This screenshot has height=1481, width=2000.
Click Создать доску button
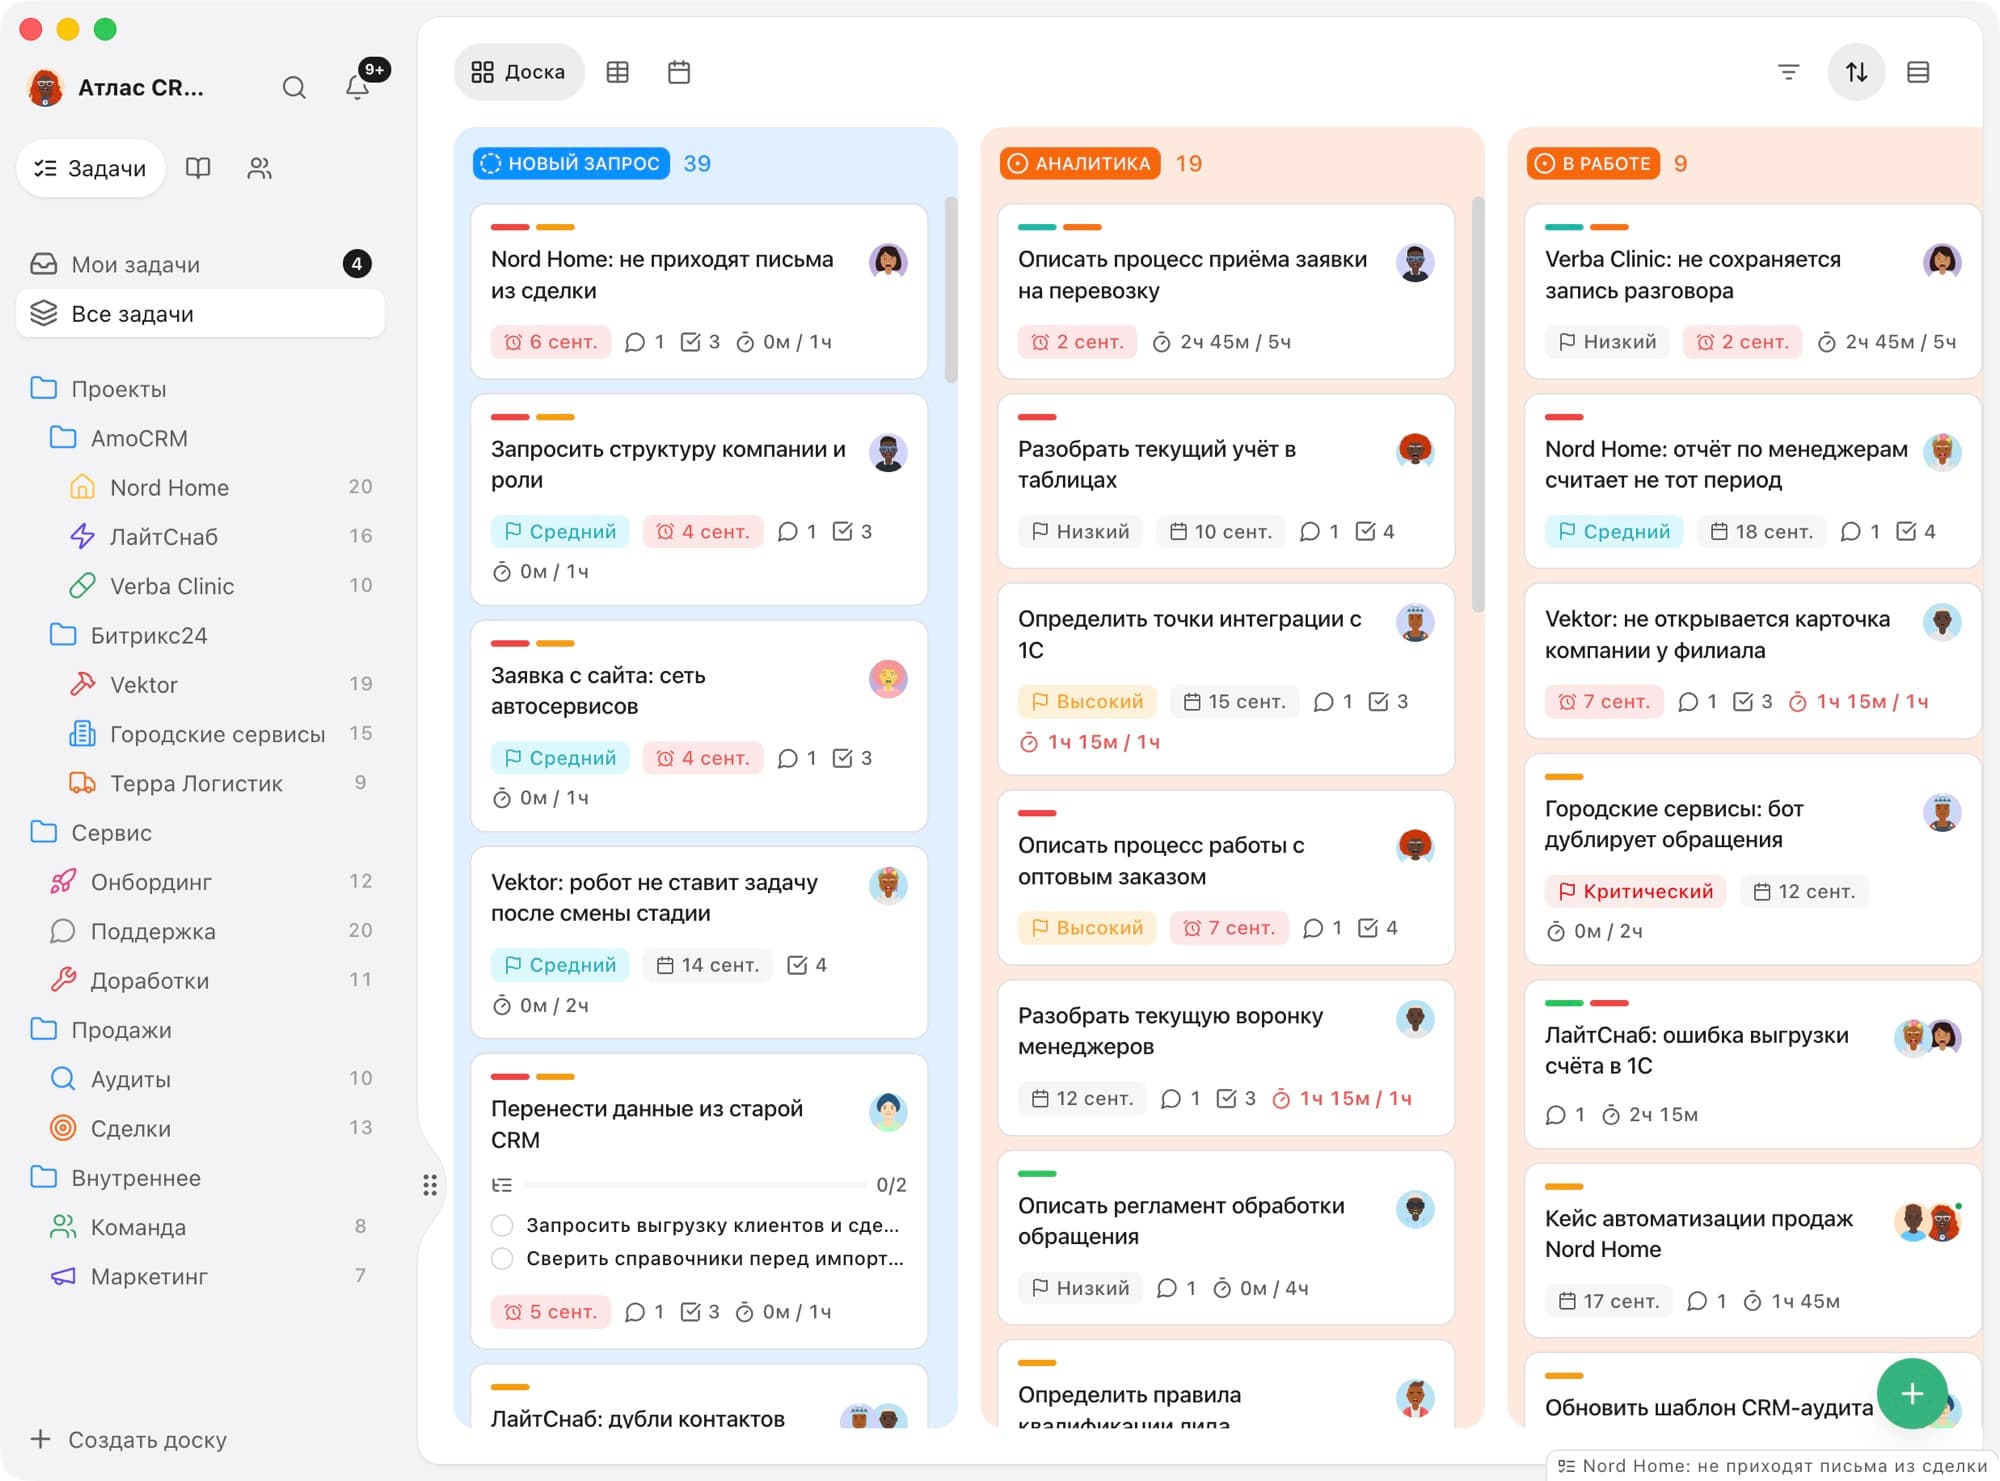[129, 1439]
